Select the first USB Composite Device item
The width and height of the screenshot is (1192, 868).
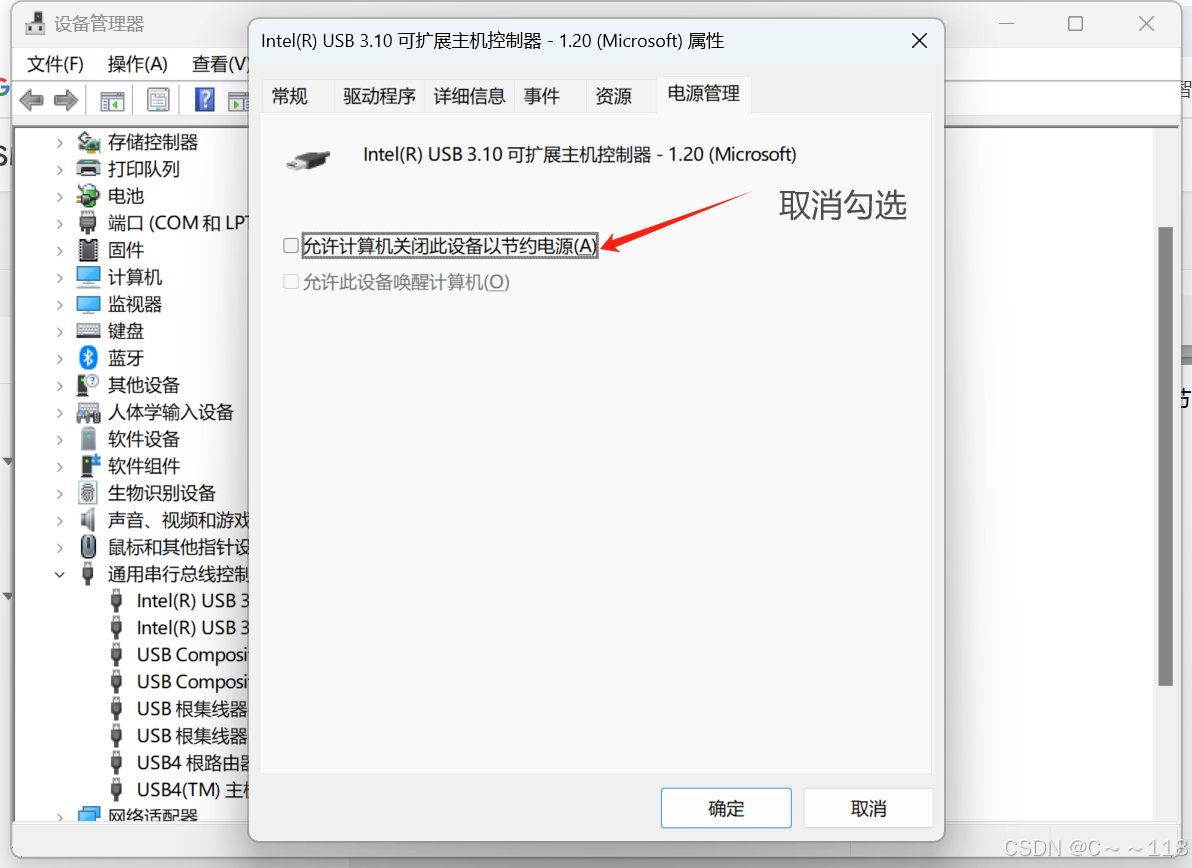click(193, 655)
